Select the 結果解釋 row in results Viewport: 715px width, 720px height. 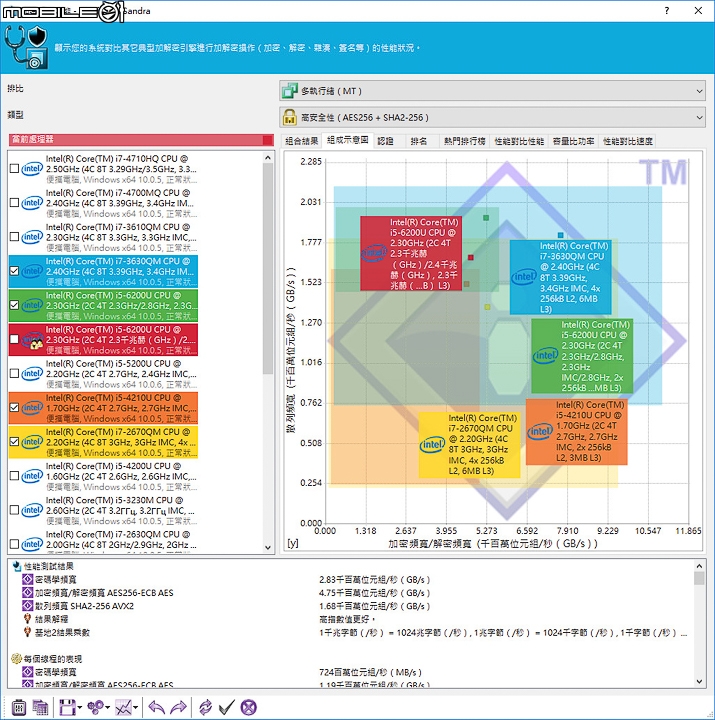coord(354,619)
